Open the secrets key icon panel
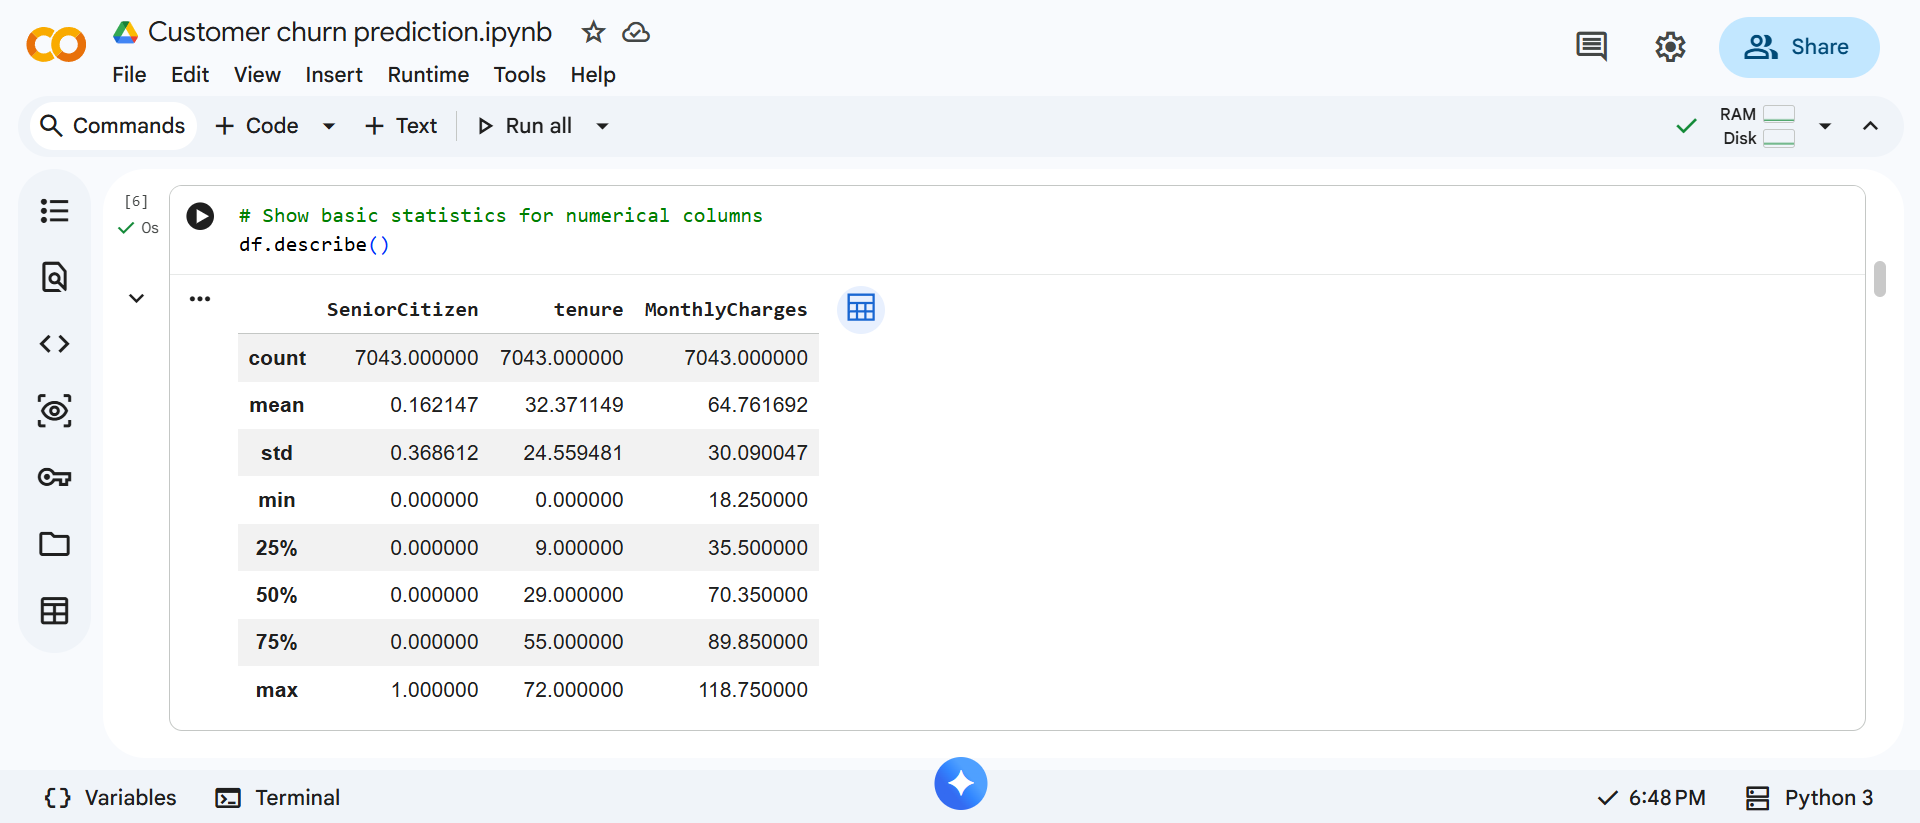Viewport: 1920px width, 823px height. point(54,477)
